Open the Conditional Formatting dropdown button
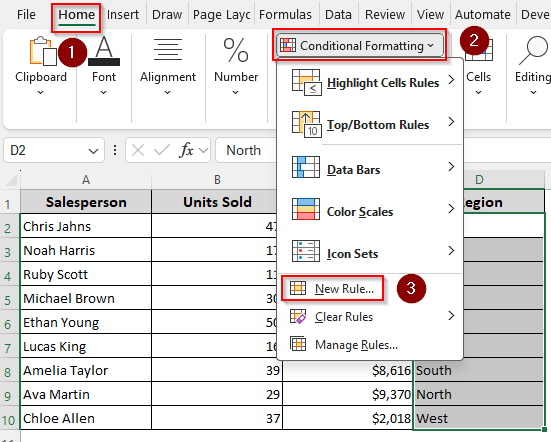Image resolution: width=551 pixels, height=442 pixels. coord(359,45)
